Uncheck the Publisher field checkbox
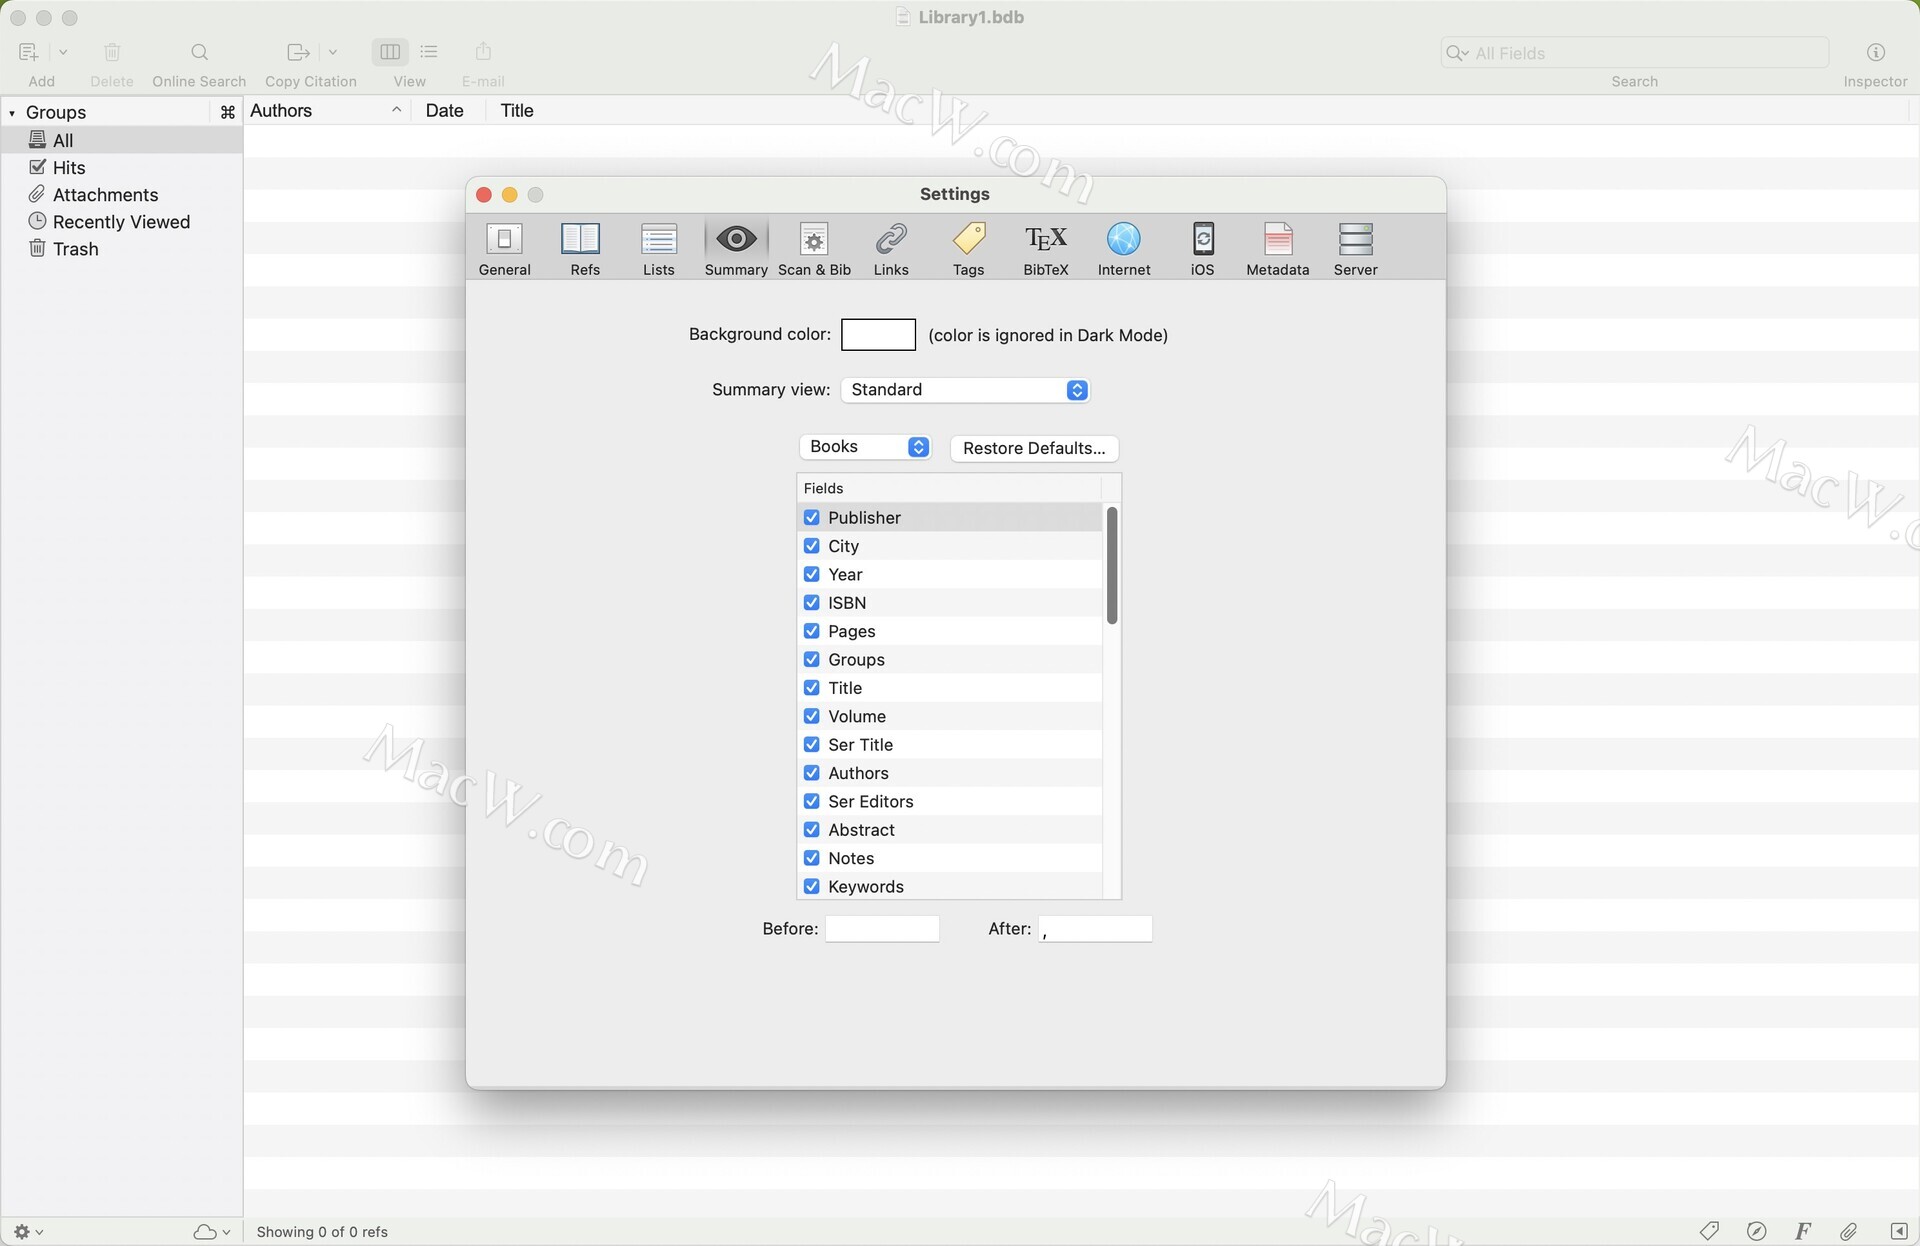This screenshot has height=1246, width=1920. click(x=812, y=517)
